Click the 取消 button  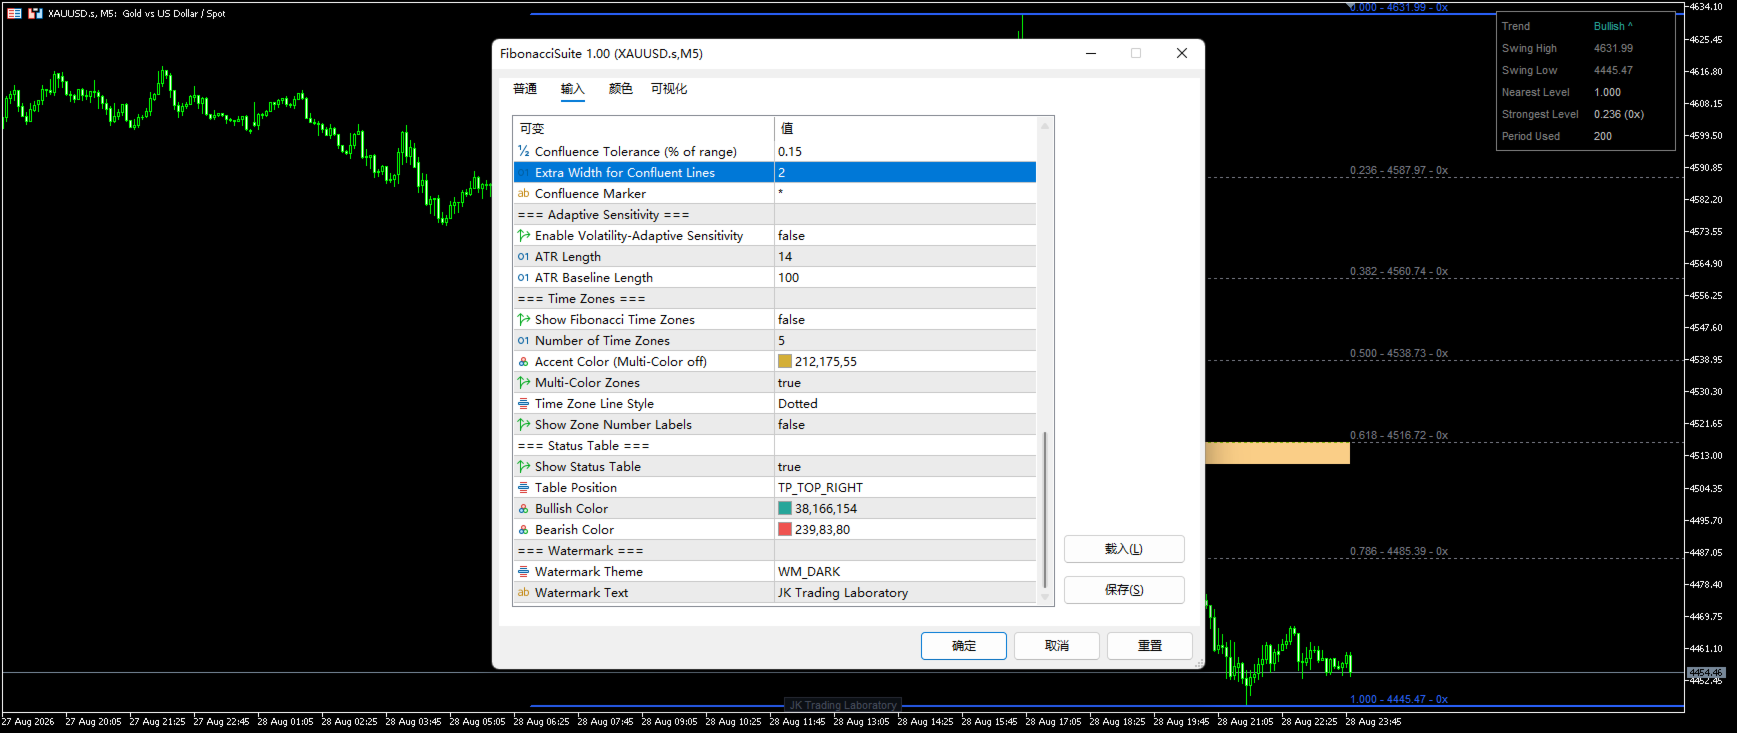tap(1057, 646)
